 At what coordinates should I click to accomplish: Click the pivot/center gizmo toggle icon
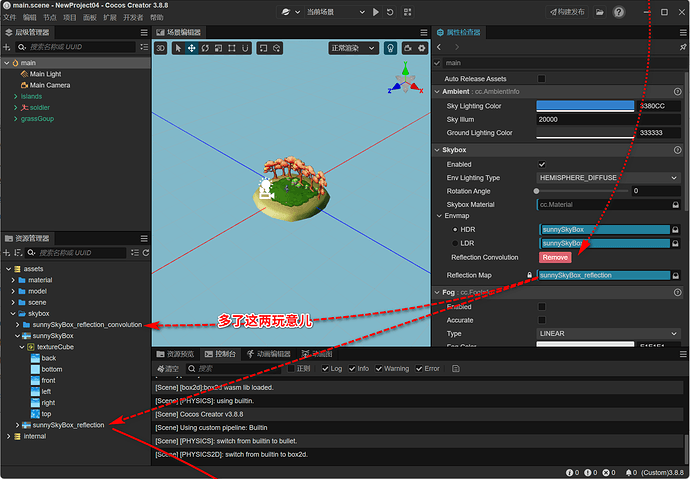pos(263,48)
